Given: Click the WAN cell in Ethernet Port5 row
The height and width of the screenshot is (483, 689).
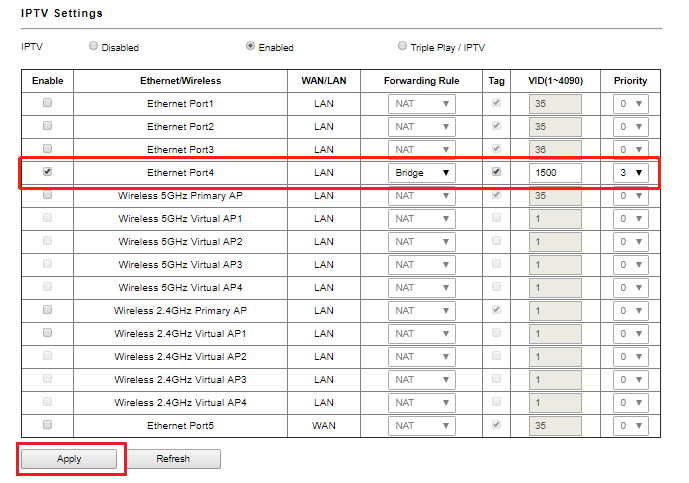Looking at the screenshot, I should pyautogui.click(x=324, y=425).
